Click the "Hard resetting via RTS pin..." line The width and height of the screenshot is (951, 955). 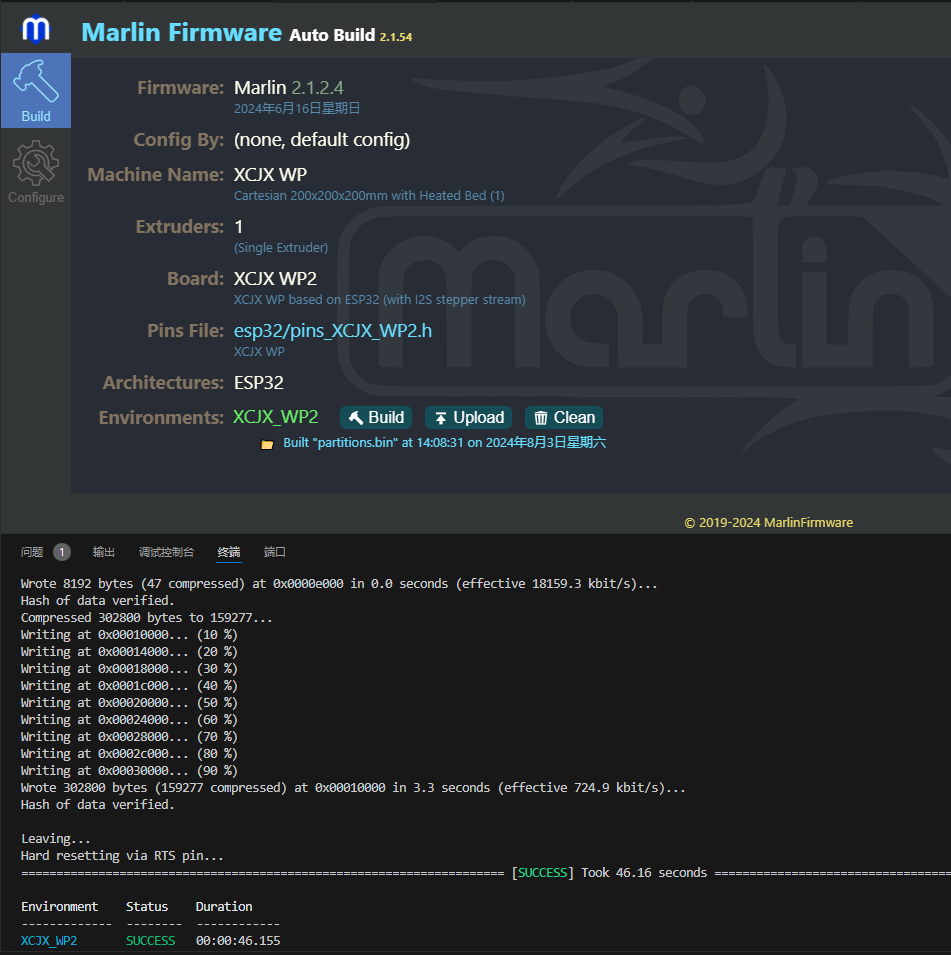coord(122,856)
